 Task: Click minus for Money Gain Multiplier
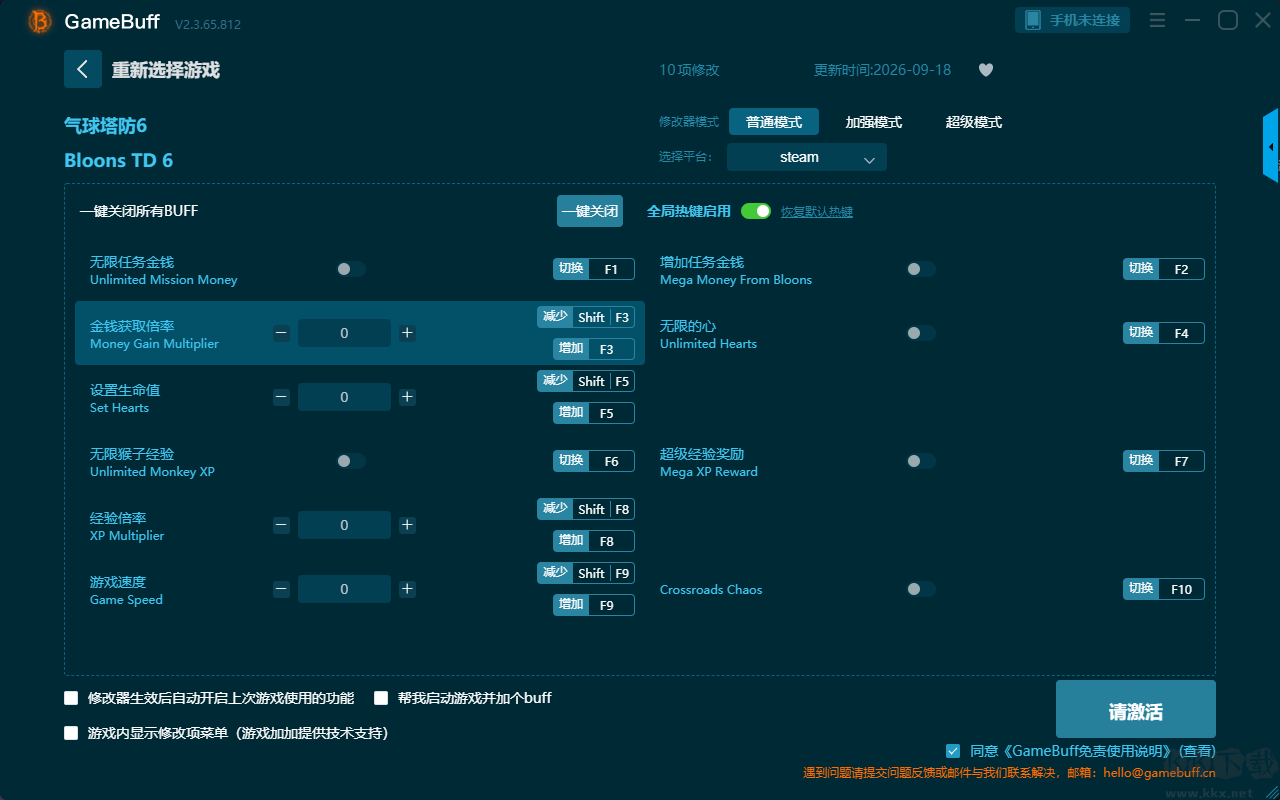[x=281, y=333]
